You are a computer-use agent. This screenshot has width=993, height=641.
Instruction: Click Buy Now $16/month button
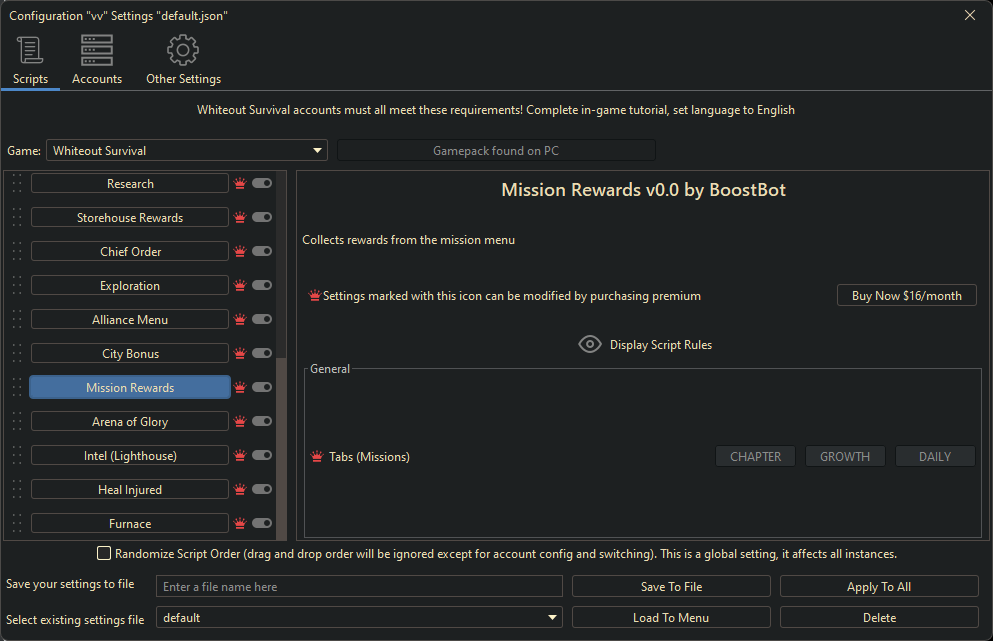point(906,295)
